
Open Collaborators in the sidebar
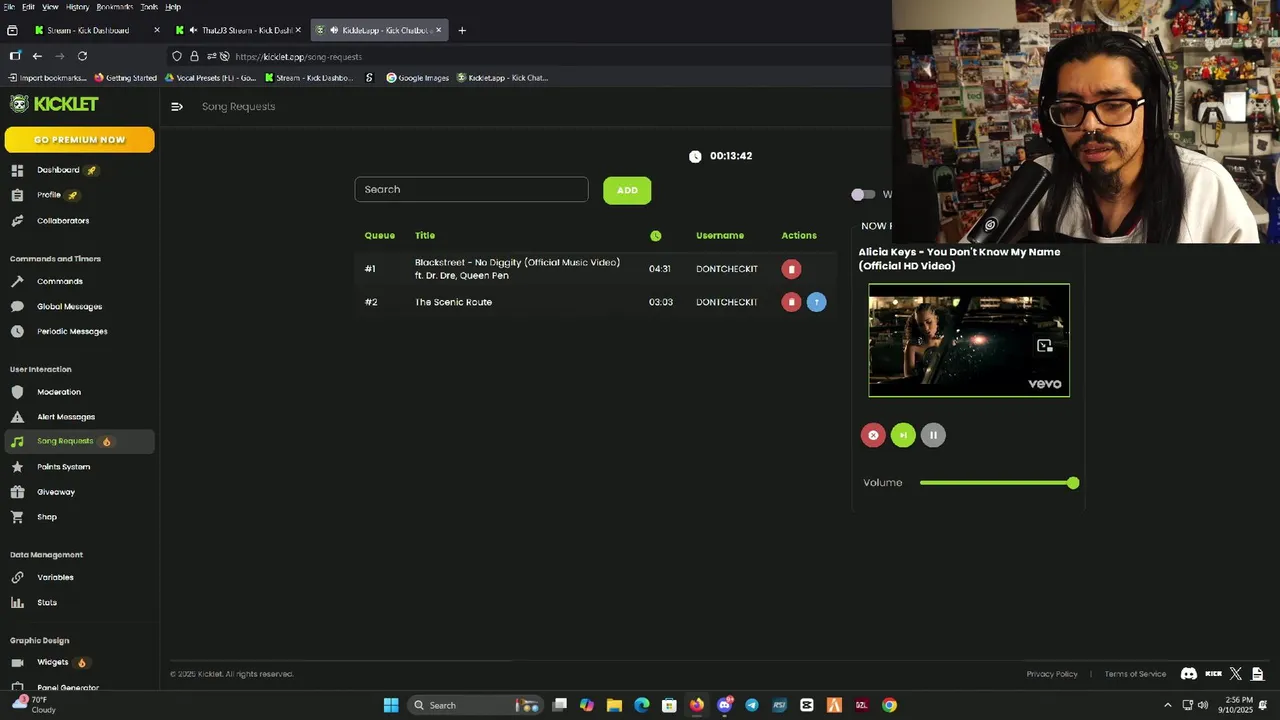pyautogui.click(x=63, y=221)
